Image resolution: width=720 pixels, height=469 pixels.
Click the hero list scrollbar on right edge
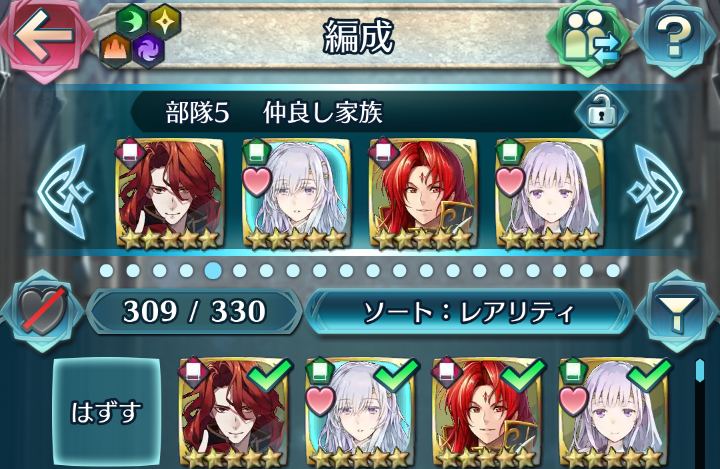click(700, 412)
